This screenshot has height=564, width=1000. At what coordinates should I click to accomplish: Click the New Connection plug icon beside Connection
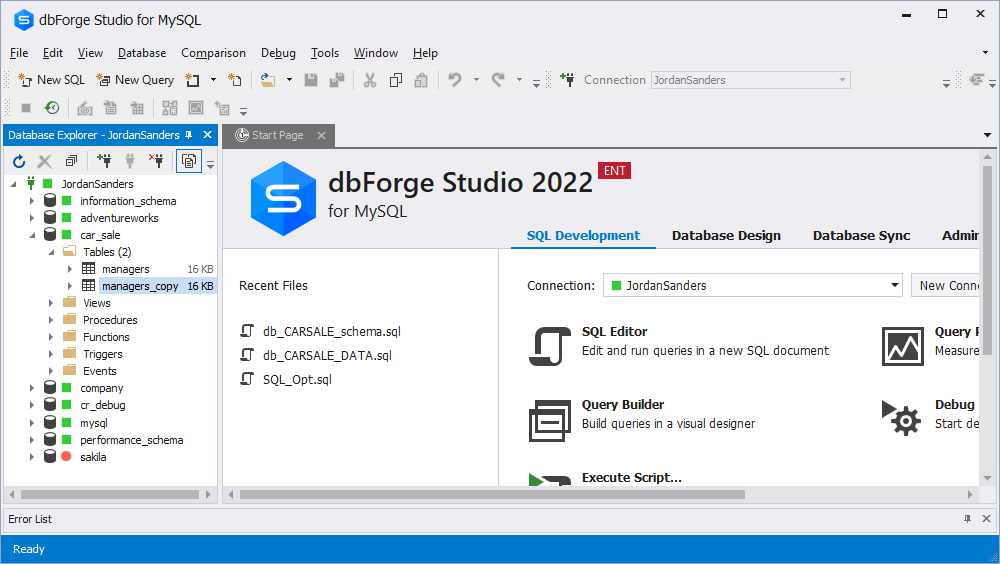coord(567,80)
